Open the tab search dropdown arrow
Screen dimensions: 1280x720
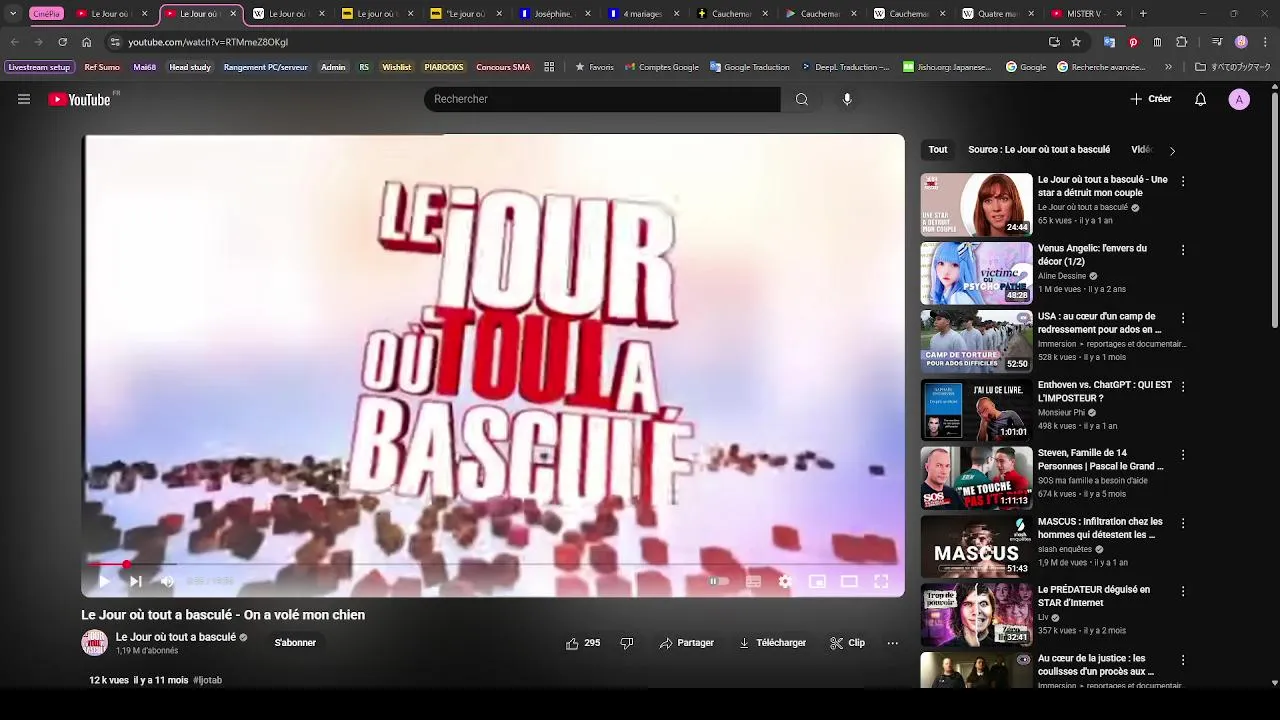13,14
